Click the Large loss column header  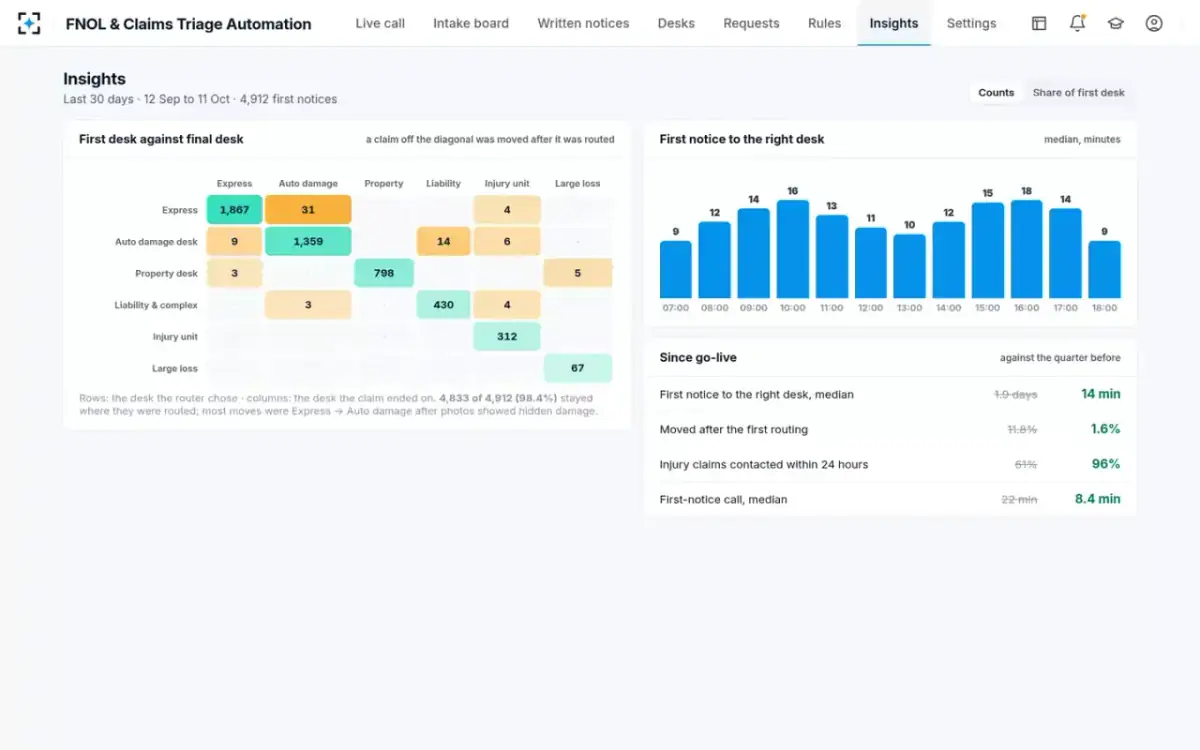tap(578, 184)
